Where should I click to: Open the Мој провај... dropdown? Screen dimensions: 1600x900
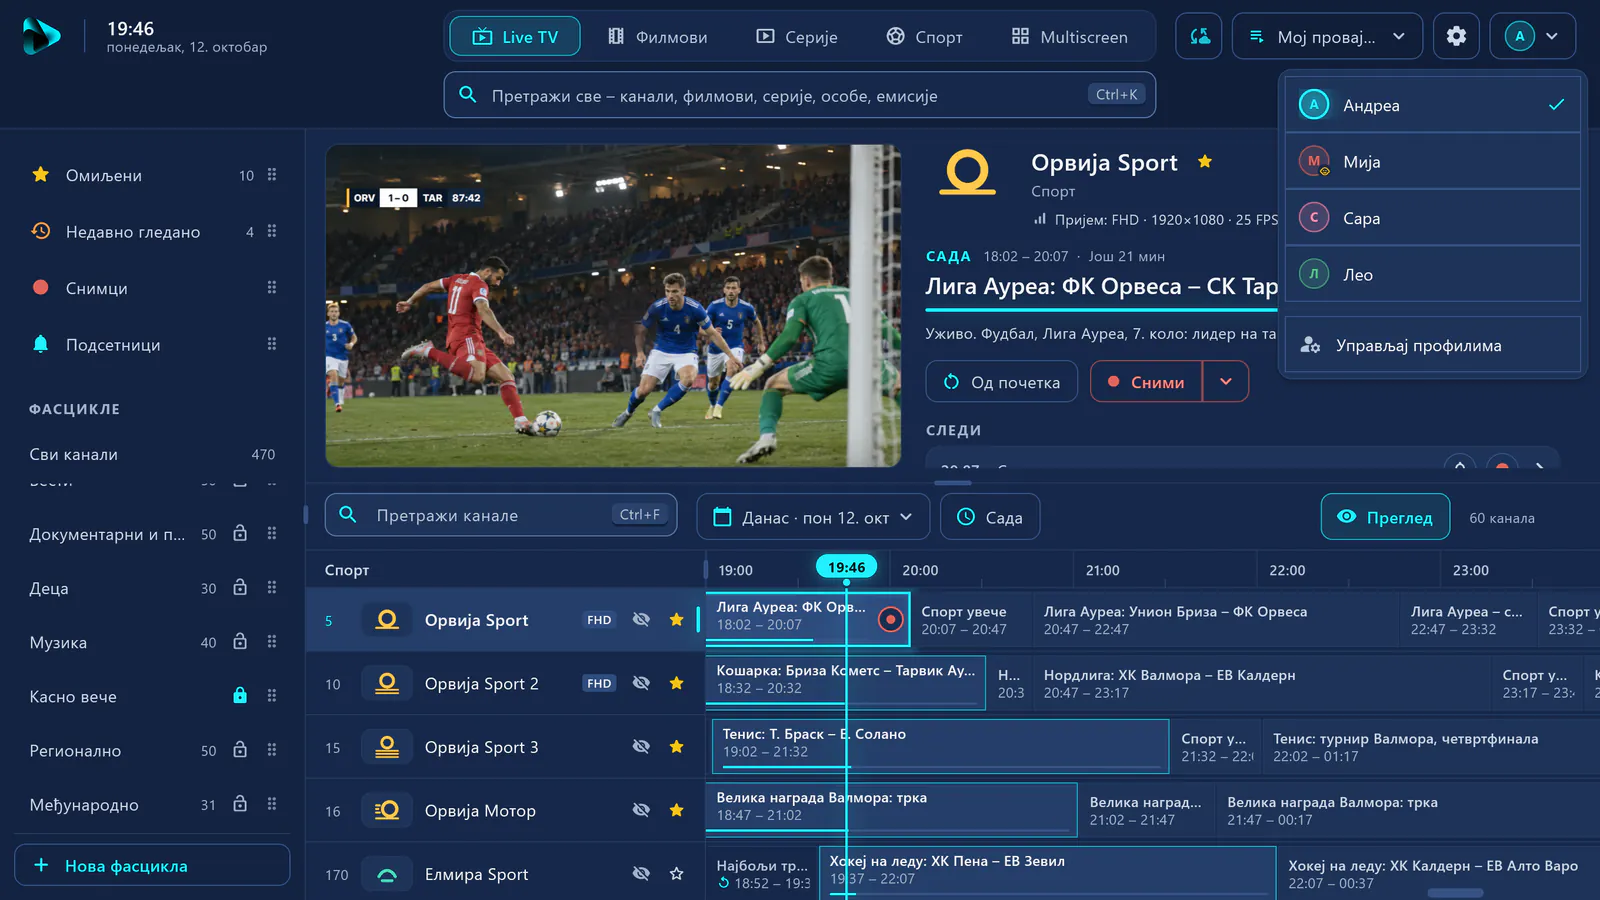[x=1327, y=36]
